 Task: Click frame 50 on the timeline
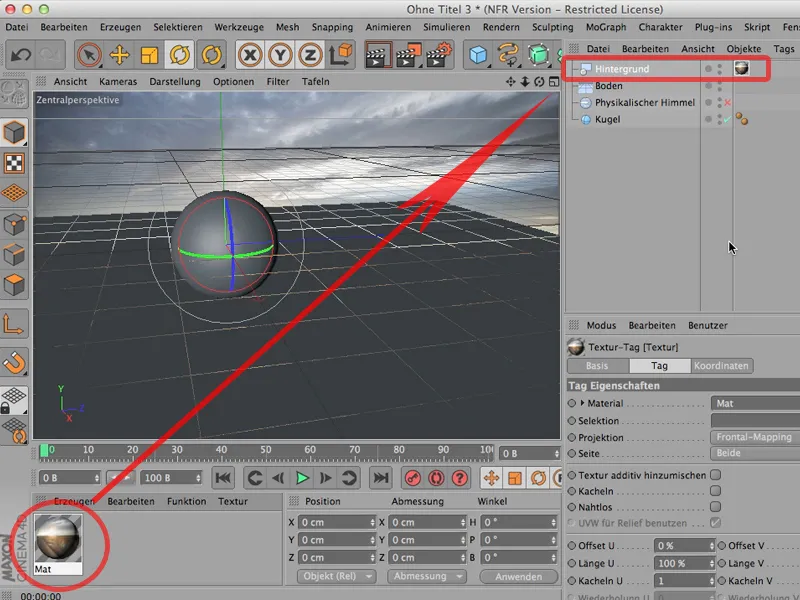click(x=265, y=450)
